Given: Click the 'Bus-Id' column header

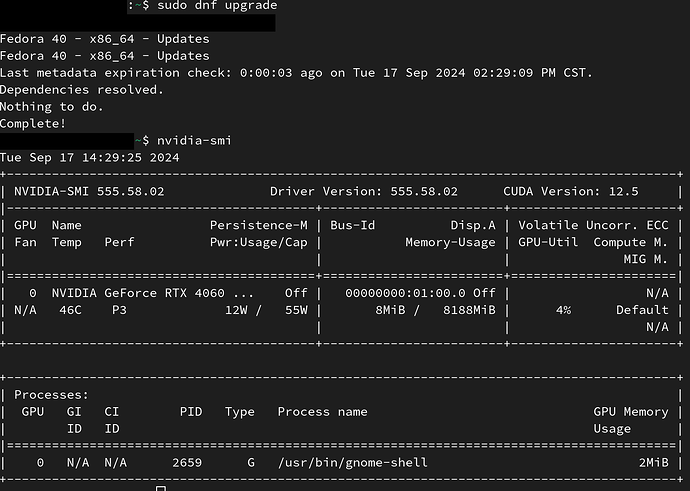Looking at the screenshot, I should coord(352,225).
